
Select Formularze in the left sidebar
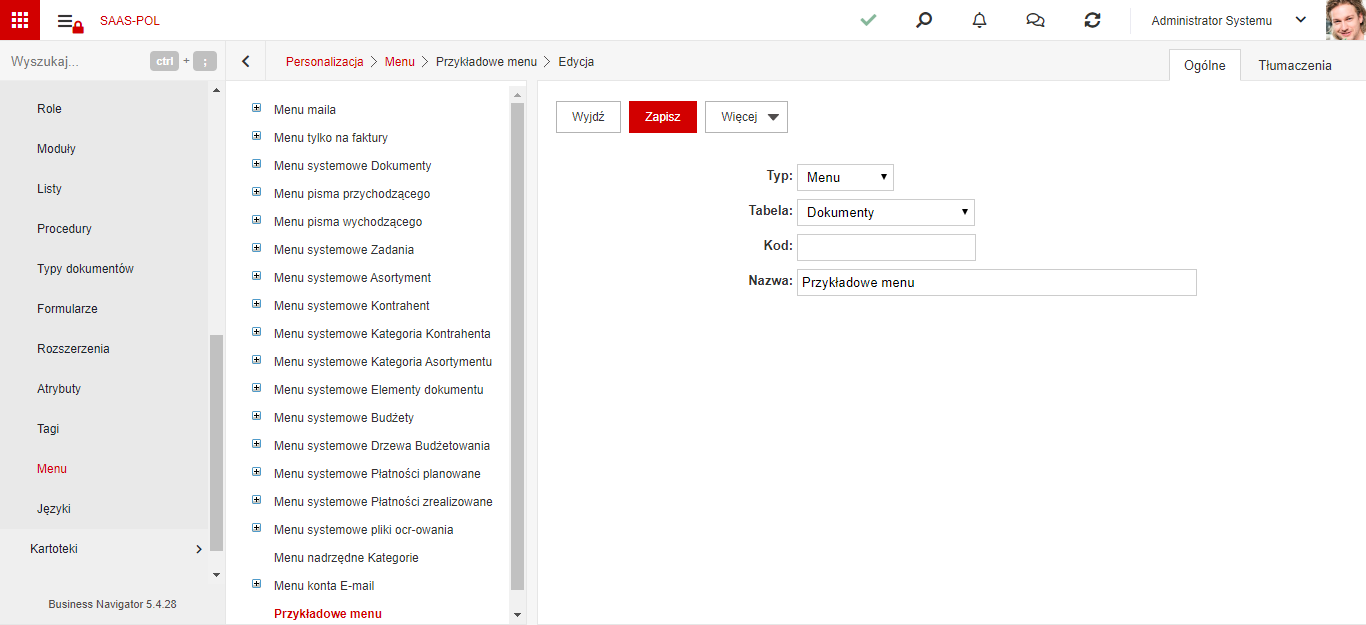67,309
